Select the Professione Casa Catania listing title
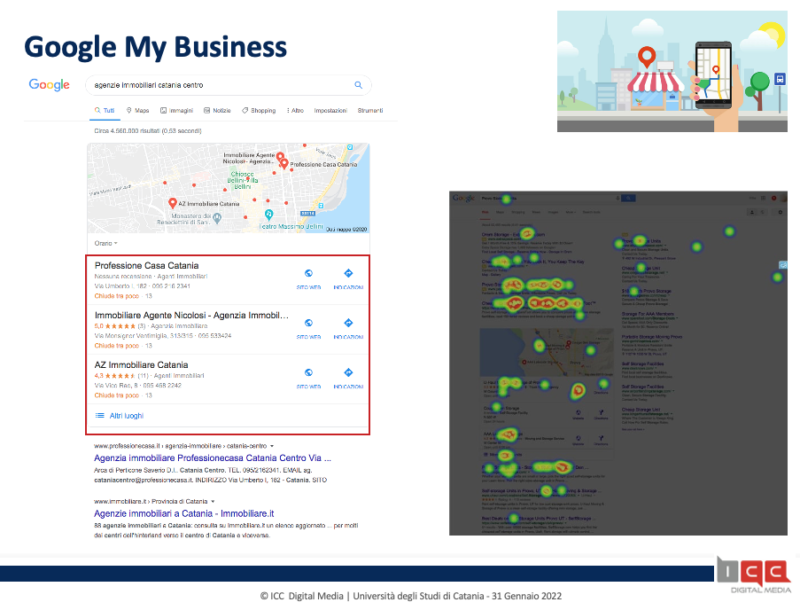Viewport: 800px width, 610px height. (x=146, y=266)
